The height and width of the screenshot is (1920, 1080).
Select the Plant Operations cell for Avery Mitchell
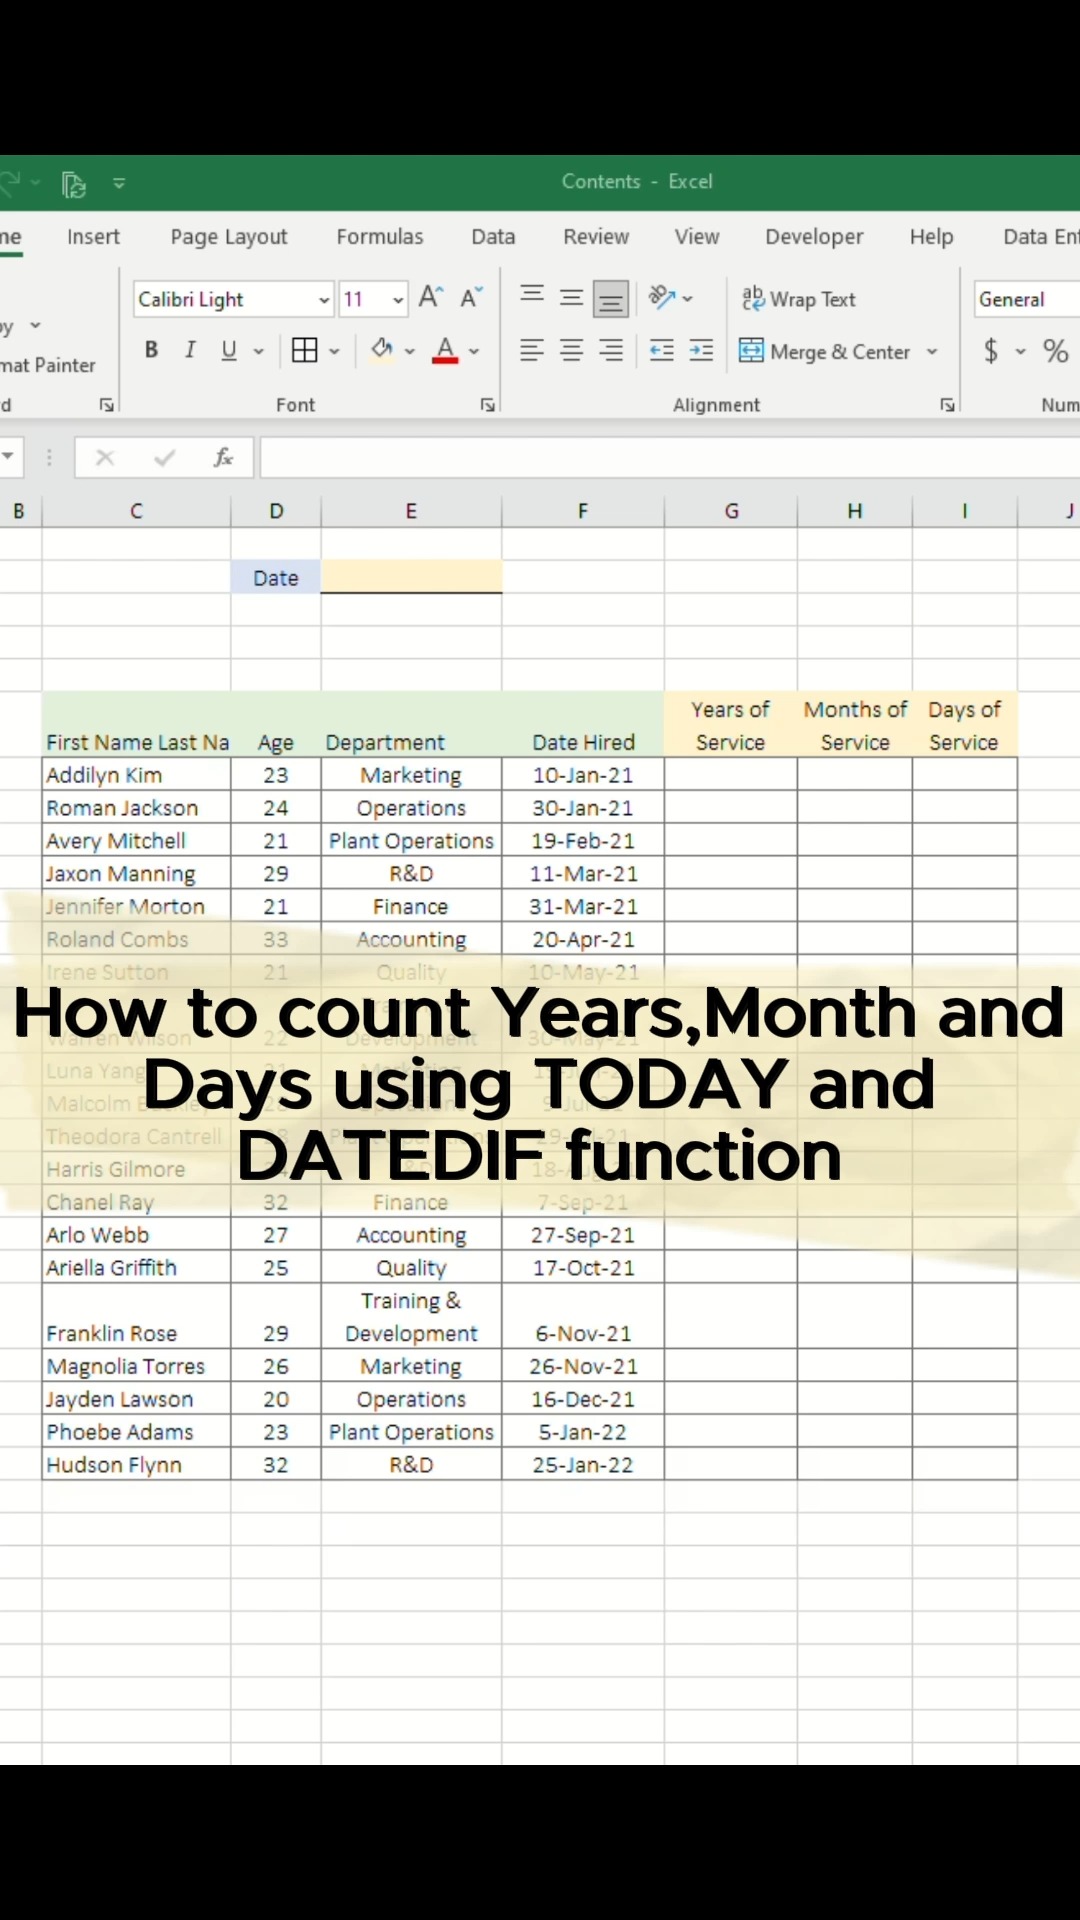tap(411, 841)
